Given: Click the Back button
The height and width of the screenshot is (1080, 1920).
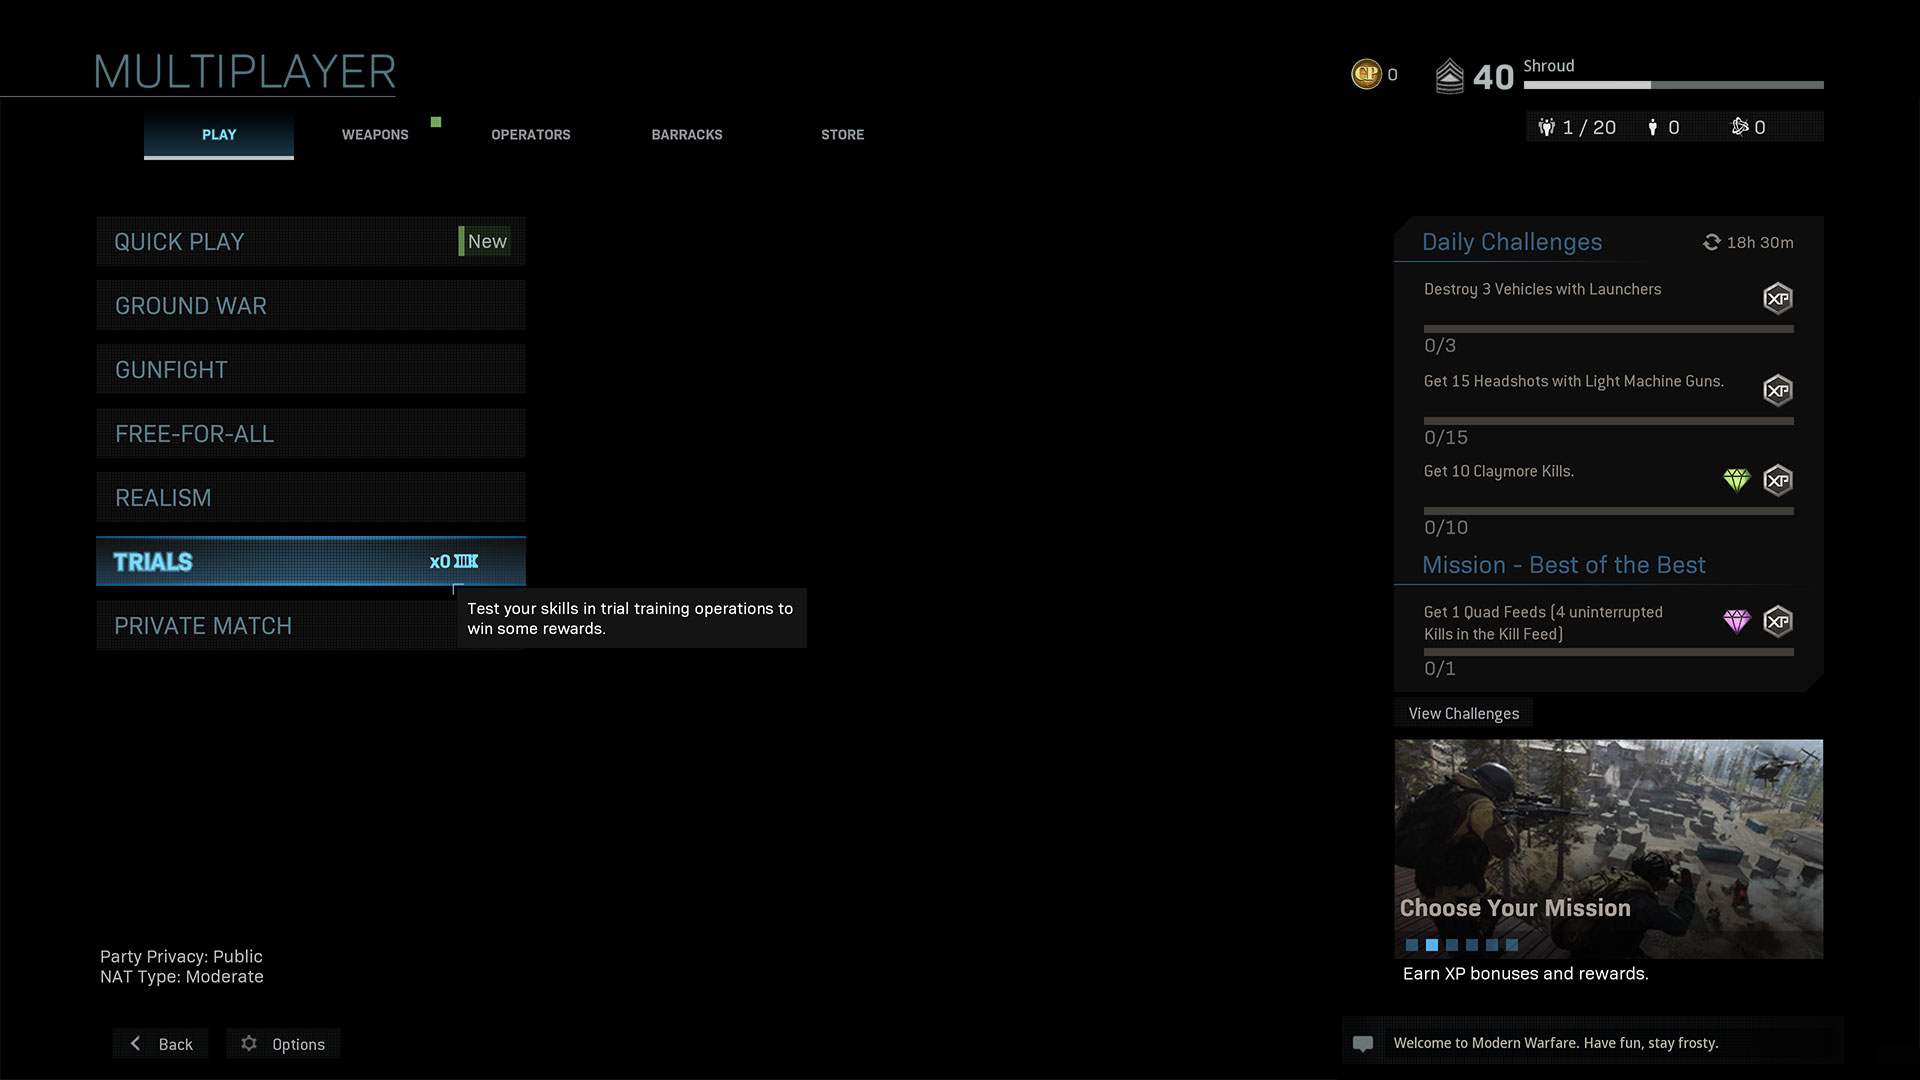Looking at the screenshot, I should (161, 1044).
